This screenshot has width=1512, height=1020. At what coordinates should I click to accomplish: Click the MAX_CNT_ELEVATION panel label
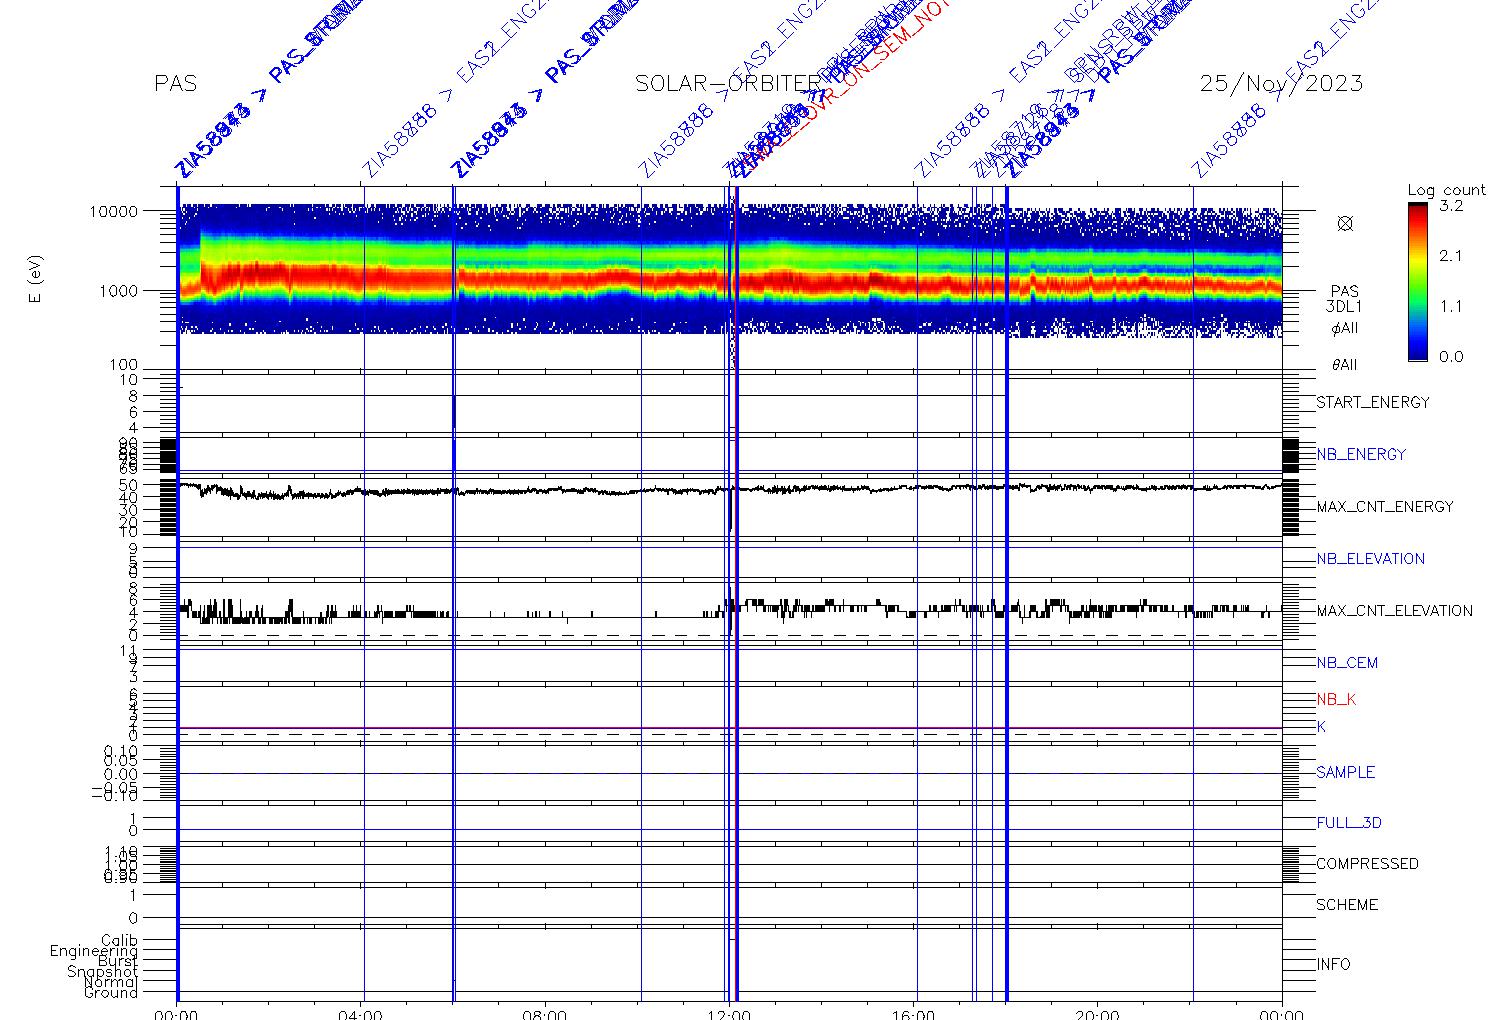click(x=1394, y=611)
